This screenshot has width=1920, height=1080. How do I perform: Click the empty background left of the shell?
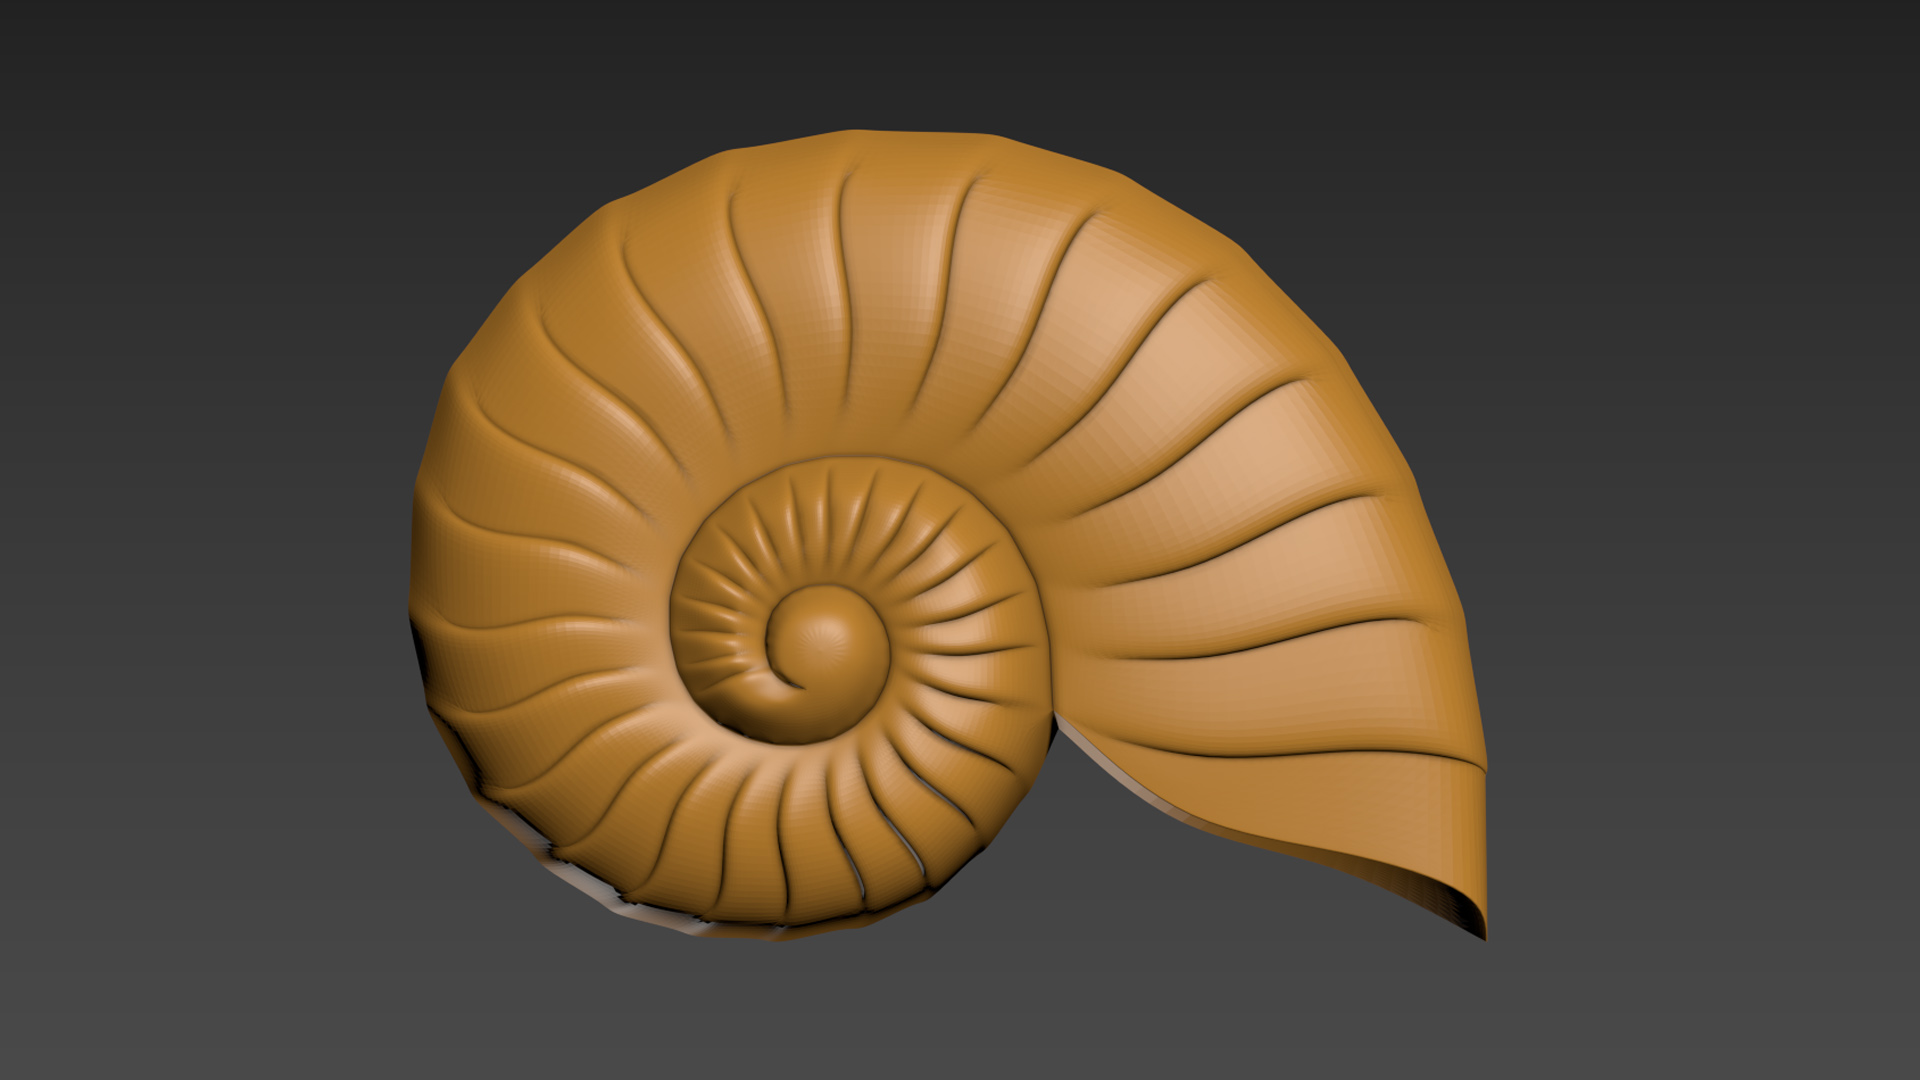(x=200, y=540)
